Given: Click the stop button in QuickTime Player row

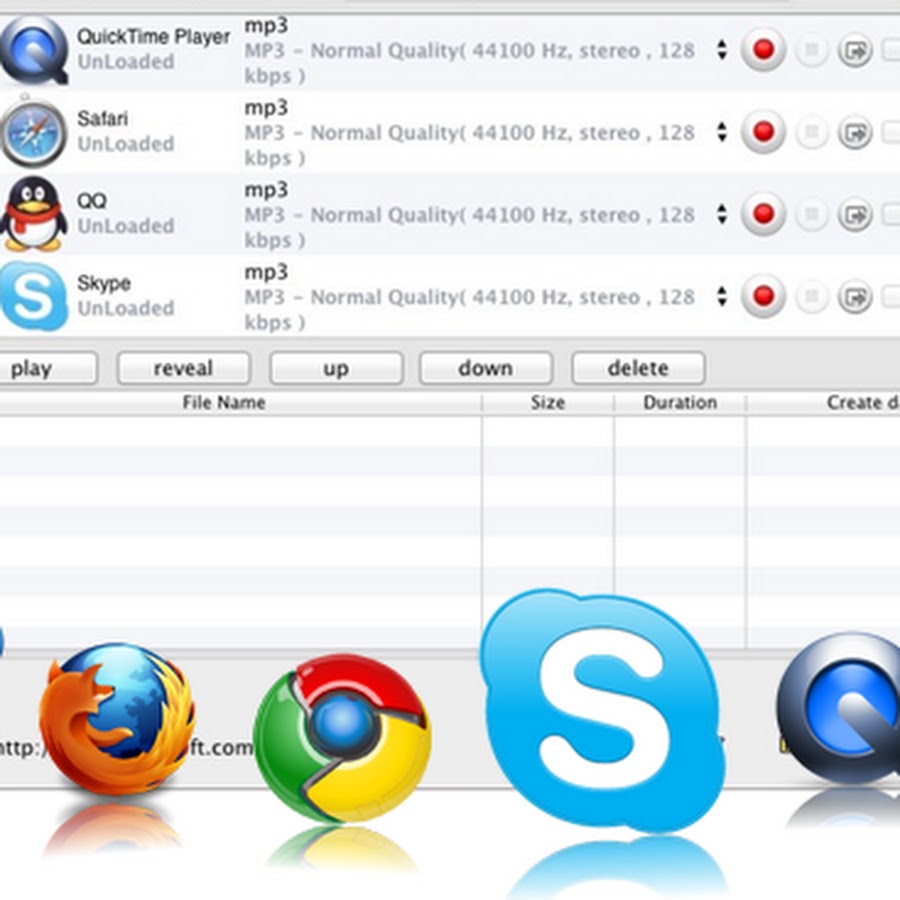Looking at the screenshot, I should (x=812, y=51).
